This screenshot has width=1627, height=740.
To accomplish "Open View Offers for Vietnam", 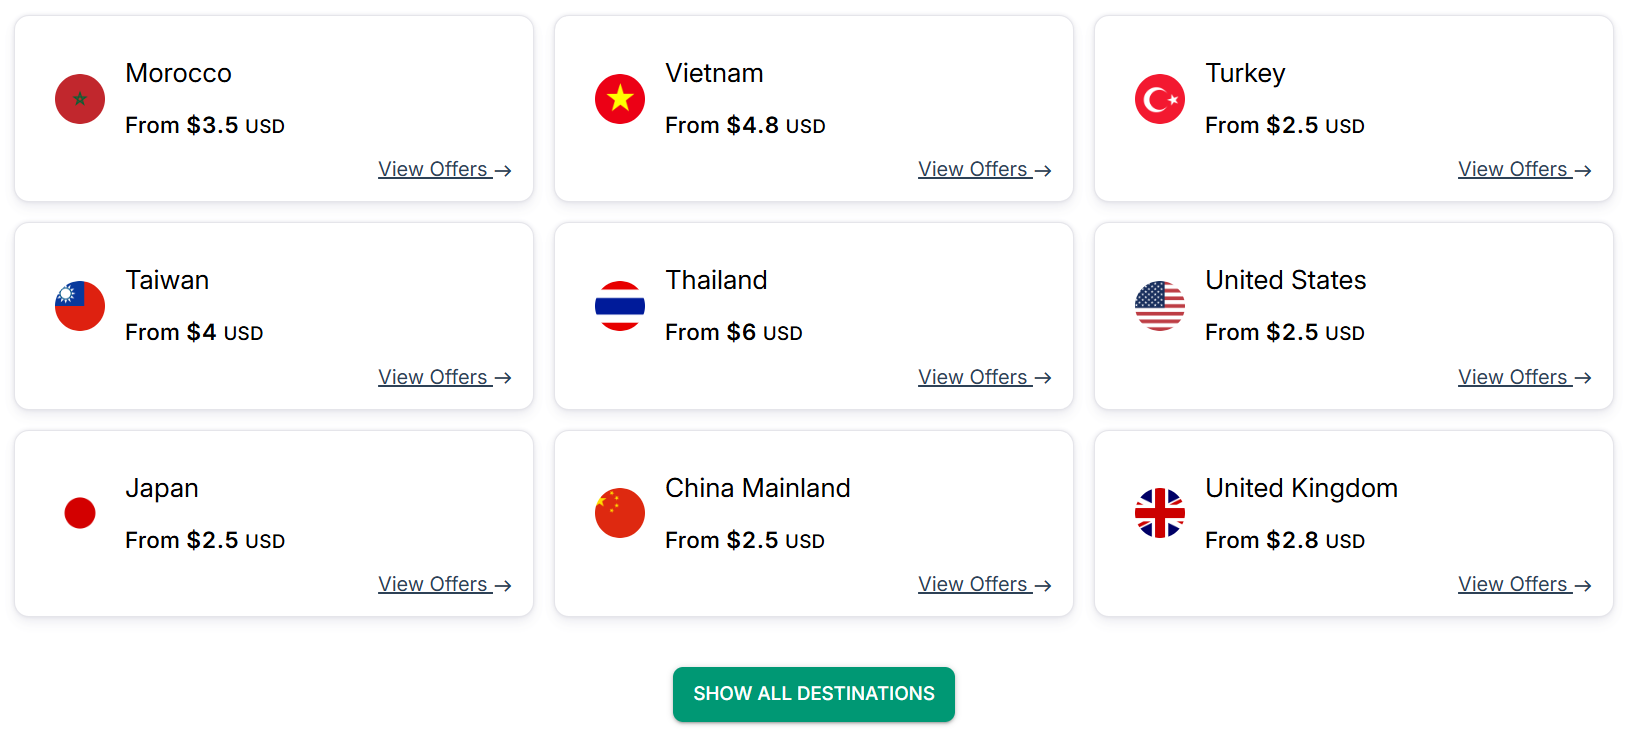I will tap(984, 170).
